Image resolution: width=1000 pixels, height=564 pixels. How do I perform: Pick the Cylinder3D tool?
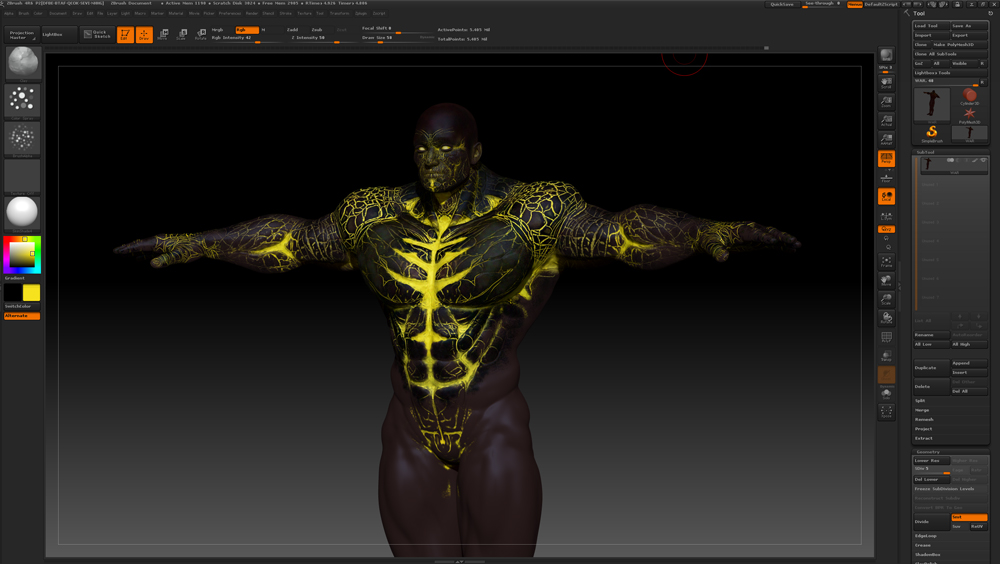(969, 95)
